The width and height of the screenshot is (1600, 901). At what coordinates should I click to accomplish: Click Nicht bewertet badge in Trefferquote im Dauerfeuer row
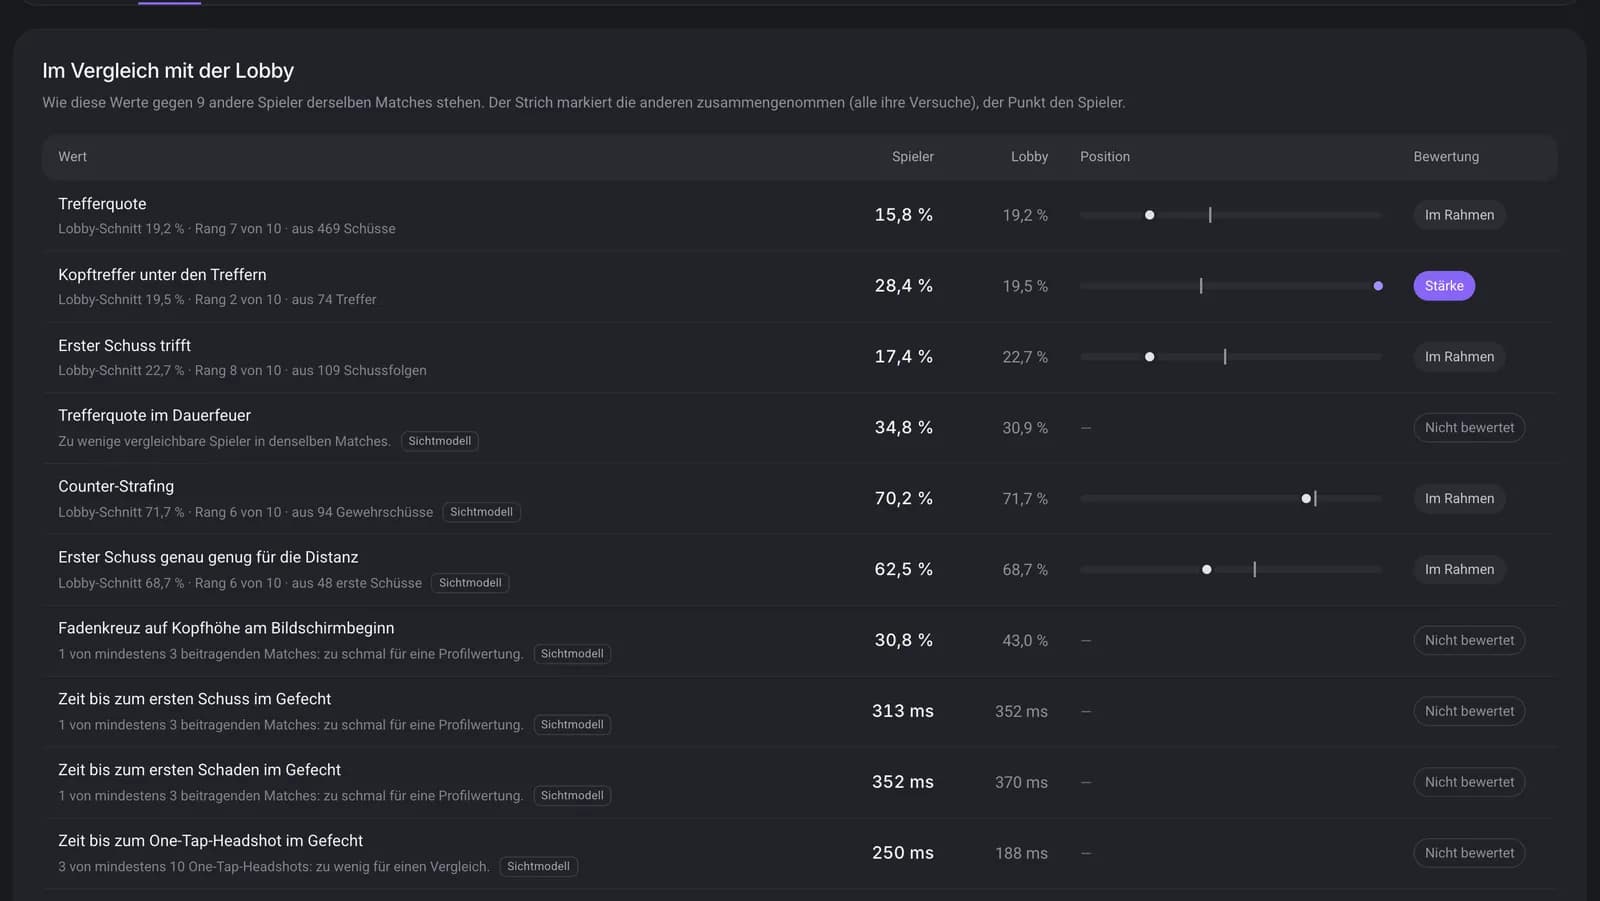(1469, 427)
